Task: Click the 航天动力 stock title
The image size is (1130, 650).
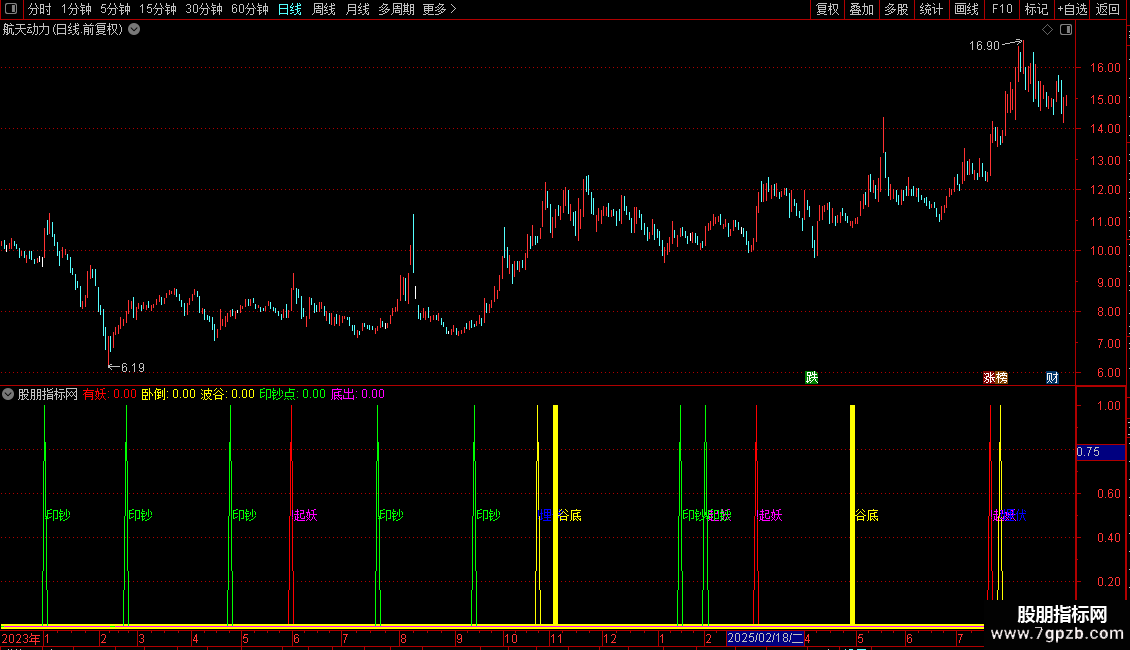Action: tap(63, 30)
